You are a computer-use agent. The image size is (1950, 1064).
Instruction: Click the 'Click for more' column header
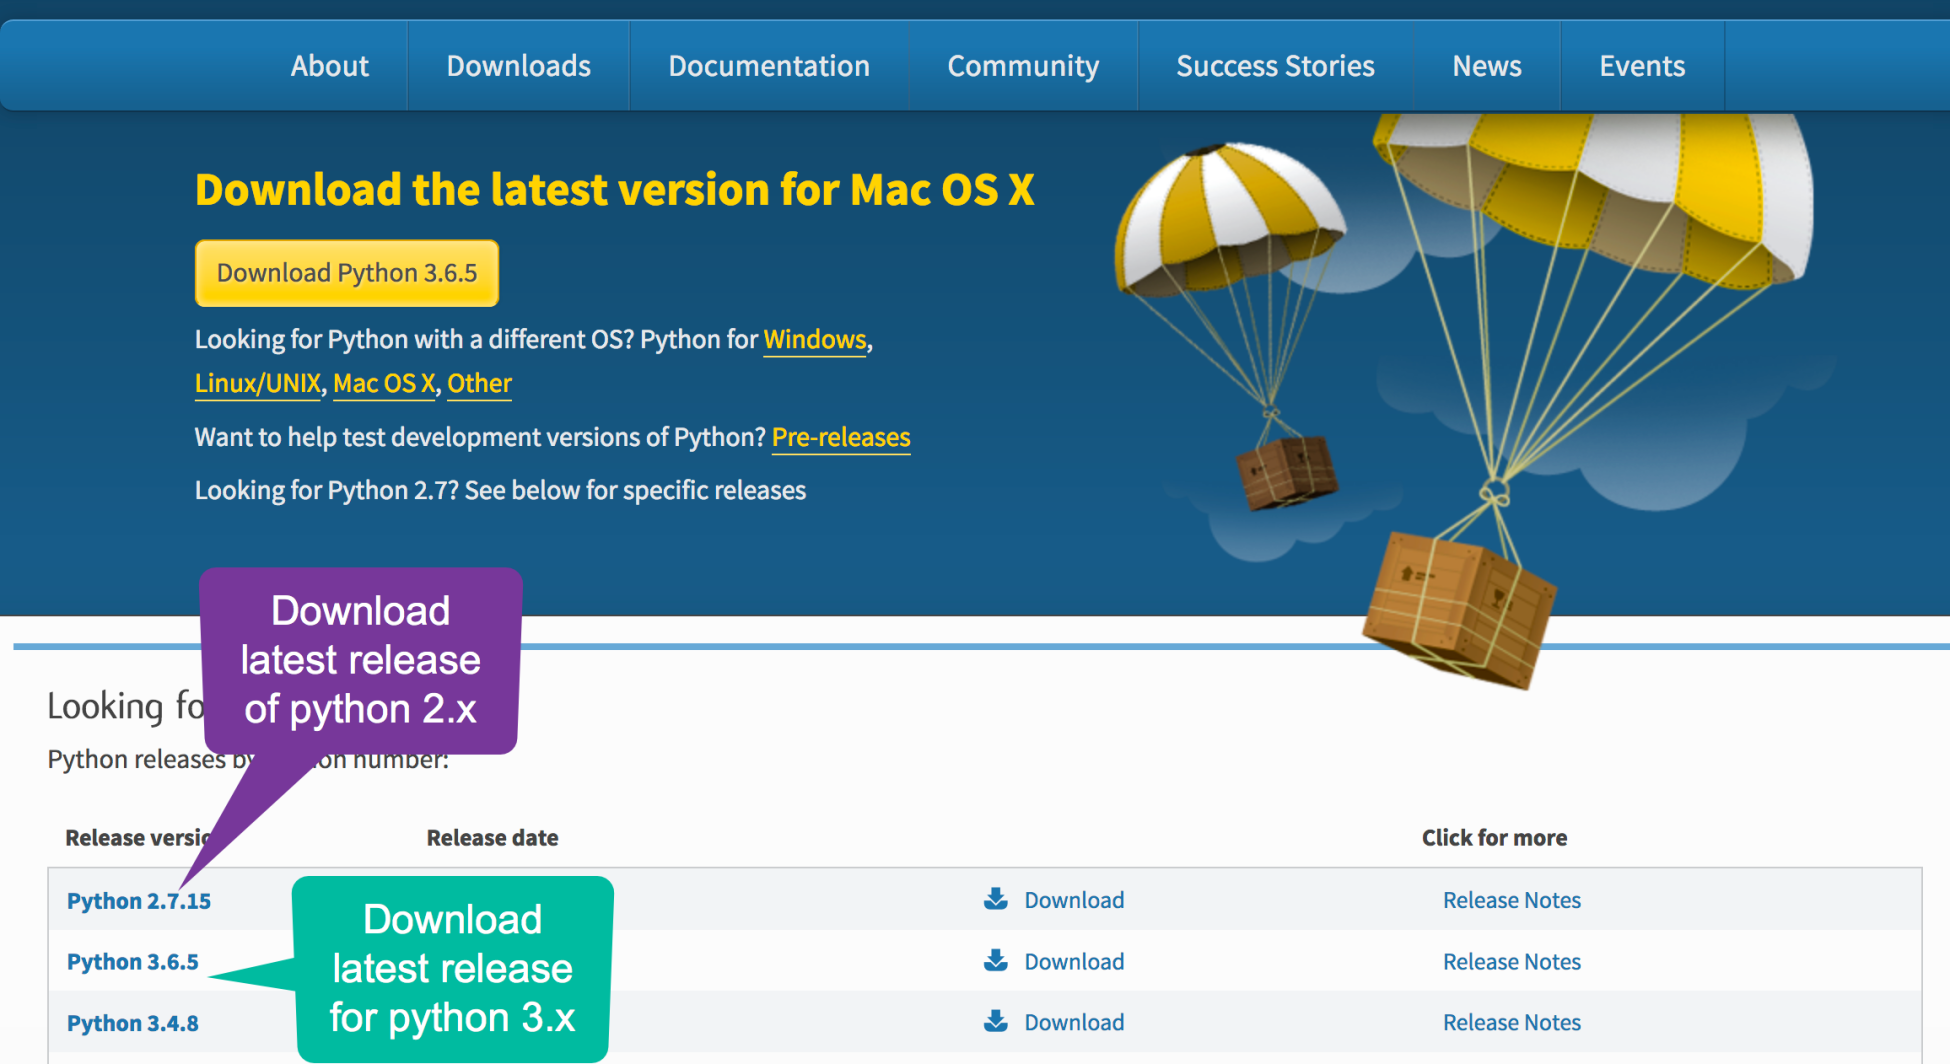point(1494,838)
